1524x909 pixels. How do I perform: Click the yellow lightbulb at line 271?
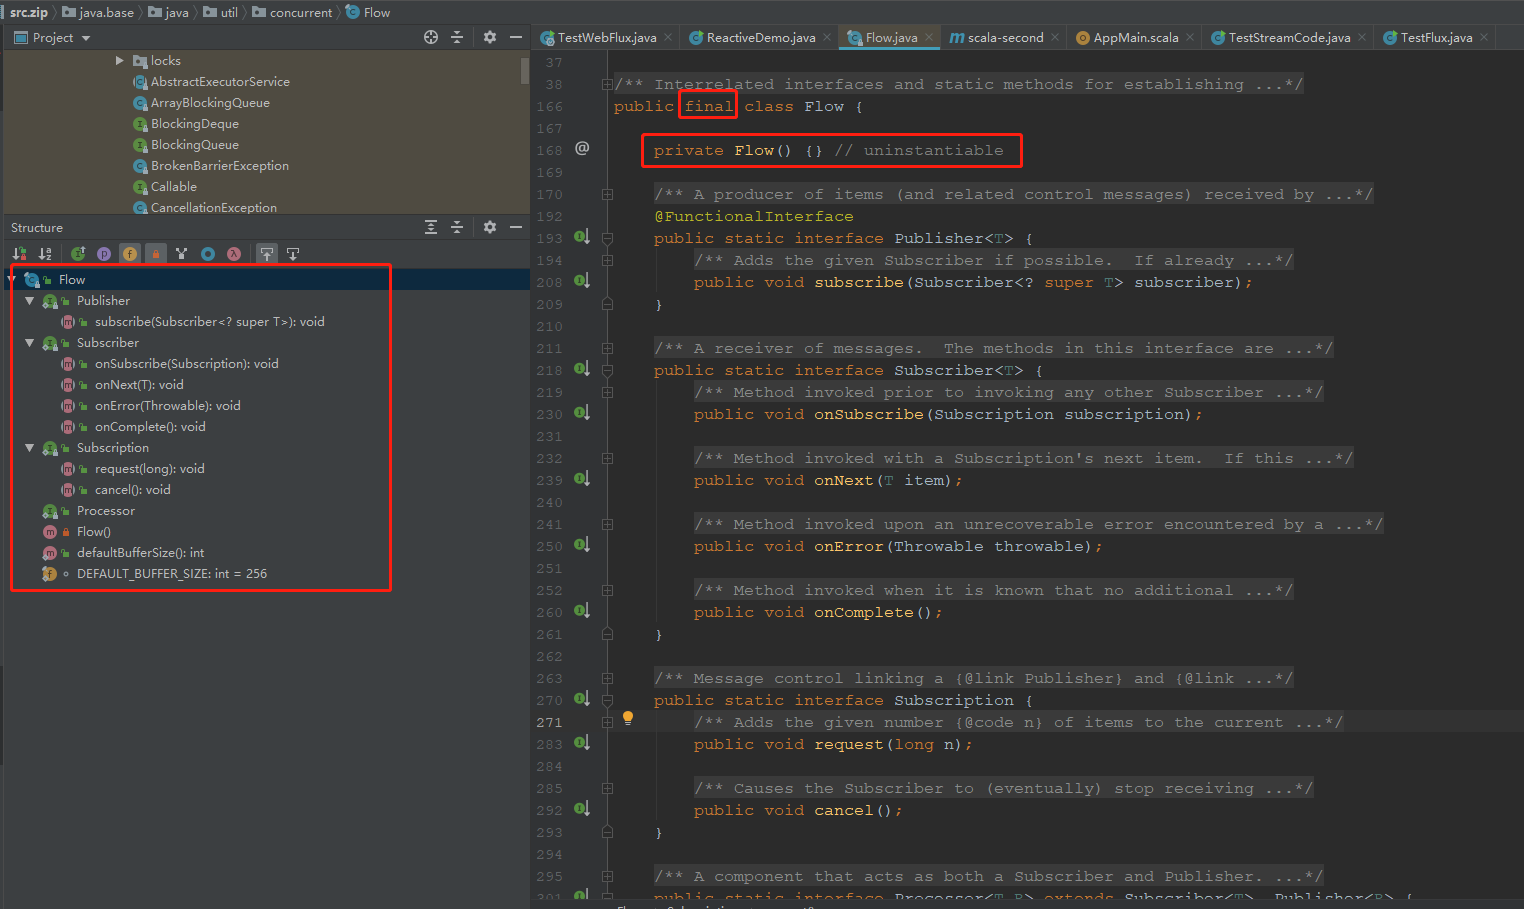coord(628,718)
